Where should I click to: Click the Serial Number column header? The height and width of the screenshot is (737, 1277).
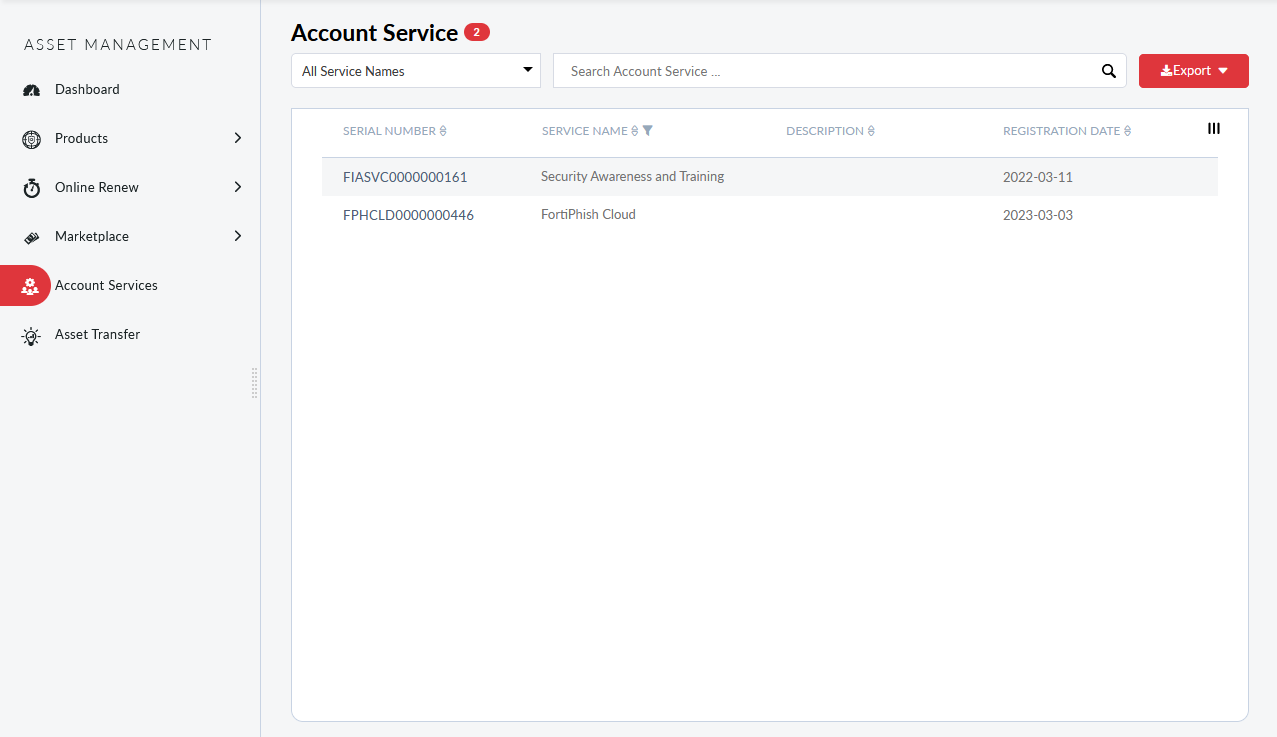[389, 131]
